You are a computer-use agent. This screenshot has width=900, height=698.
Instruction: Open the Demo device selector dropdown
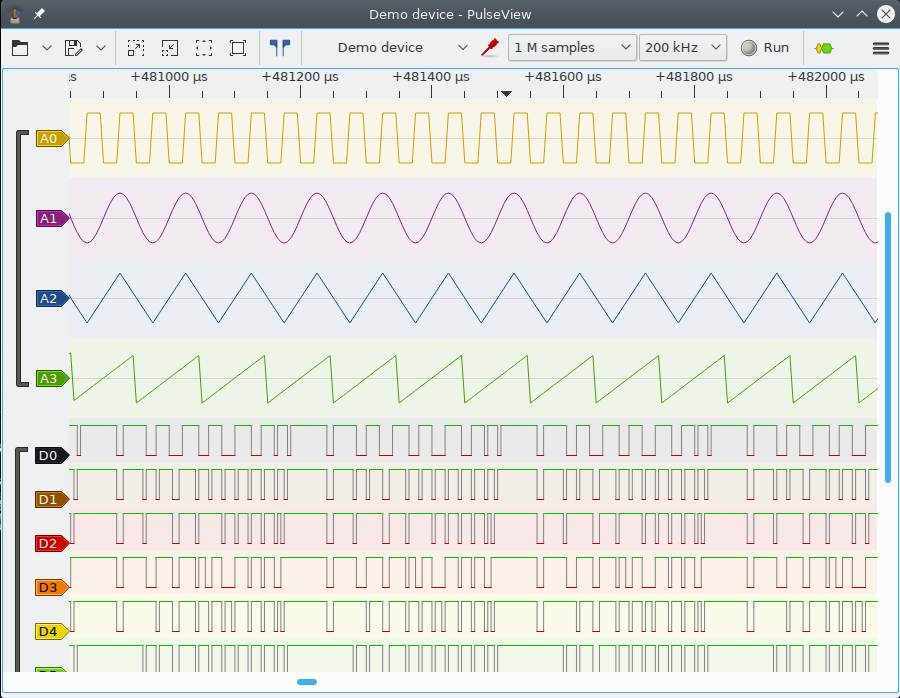point(401,48)
